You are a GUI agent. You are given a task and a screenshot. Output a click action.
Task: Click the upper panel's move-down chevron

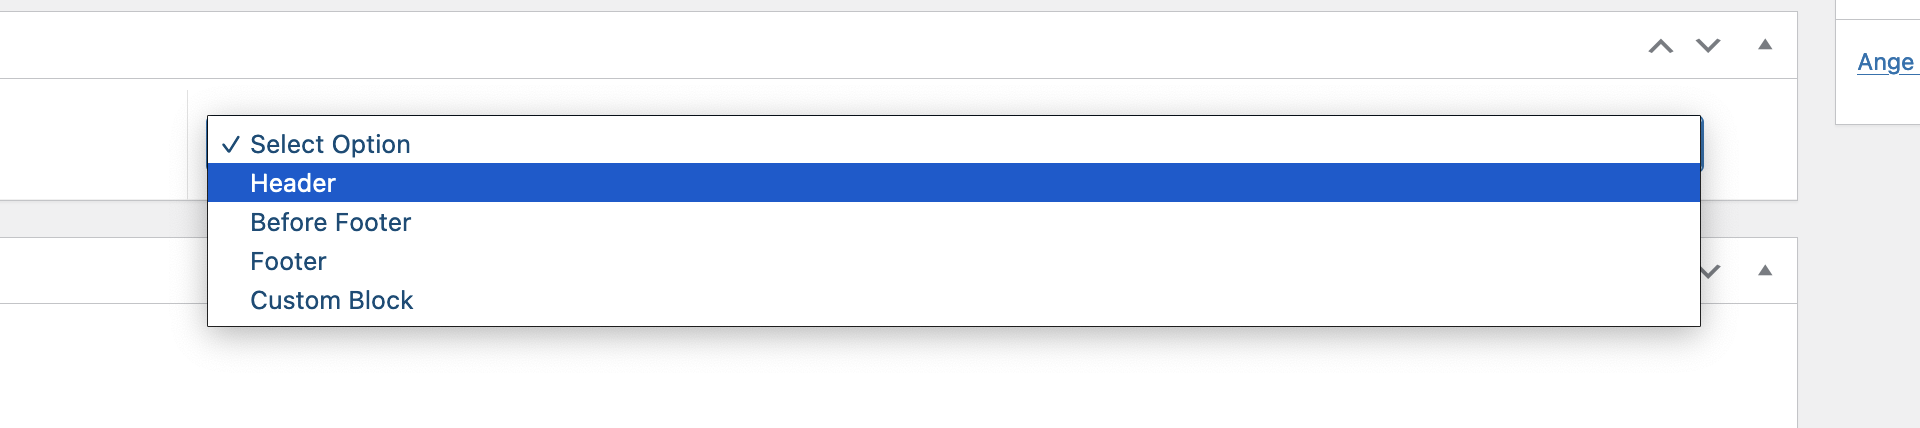1708,46
